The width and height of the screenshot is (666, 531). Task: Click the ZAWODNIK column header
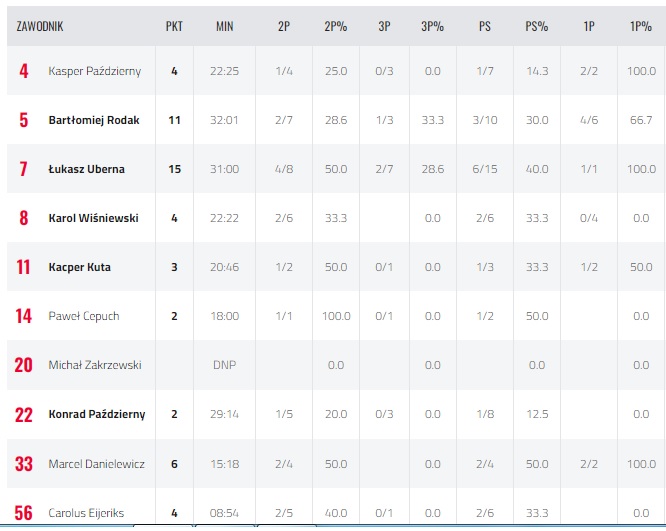40,26
